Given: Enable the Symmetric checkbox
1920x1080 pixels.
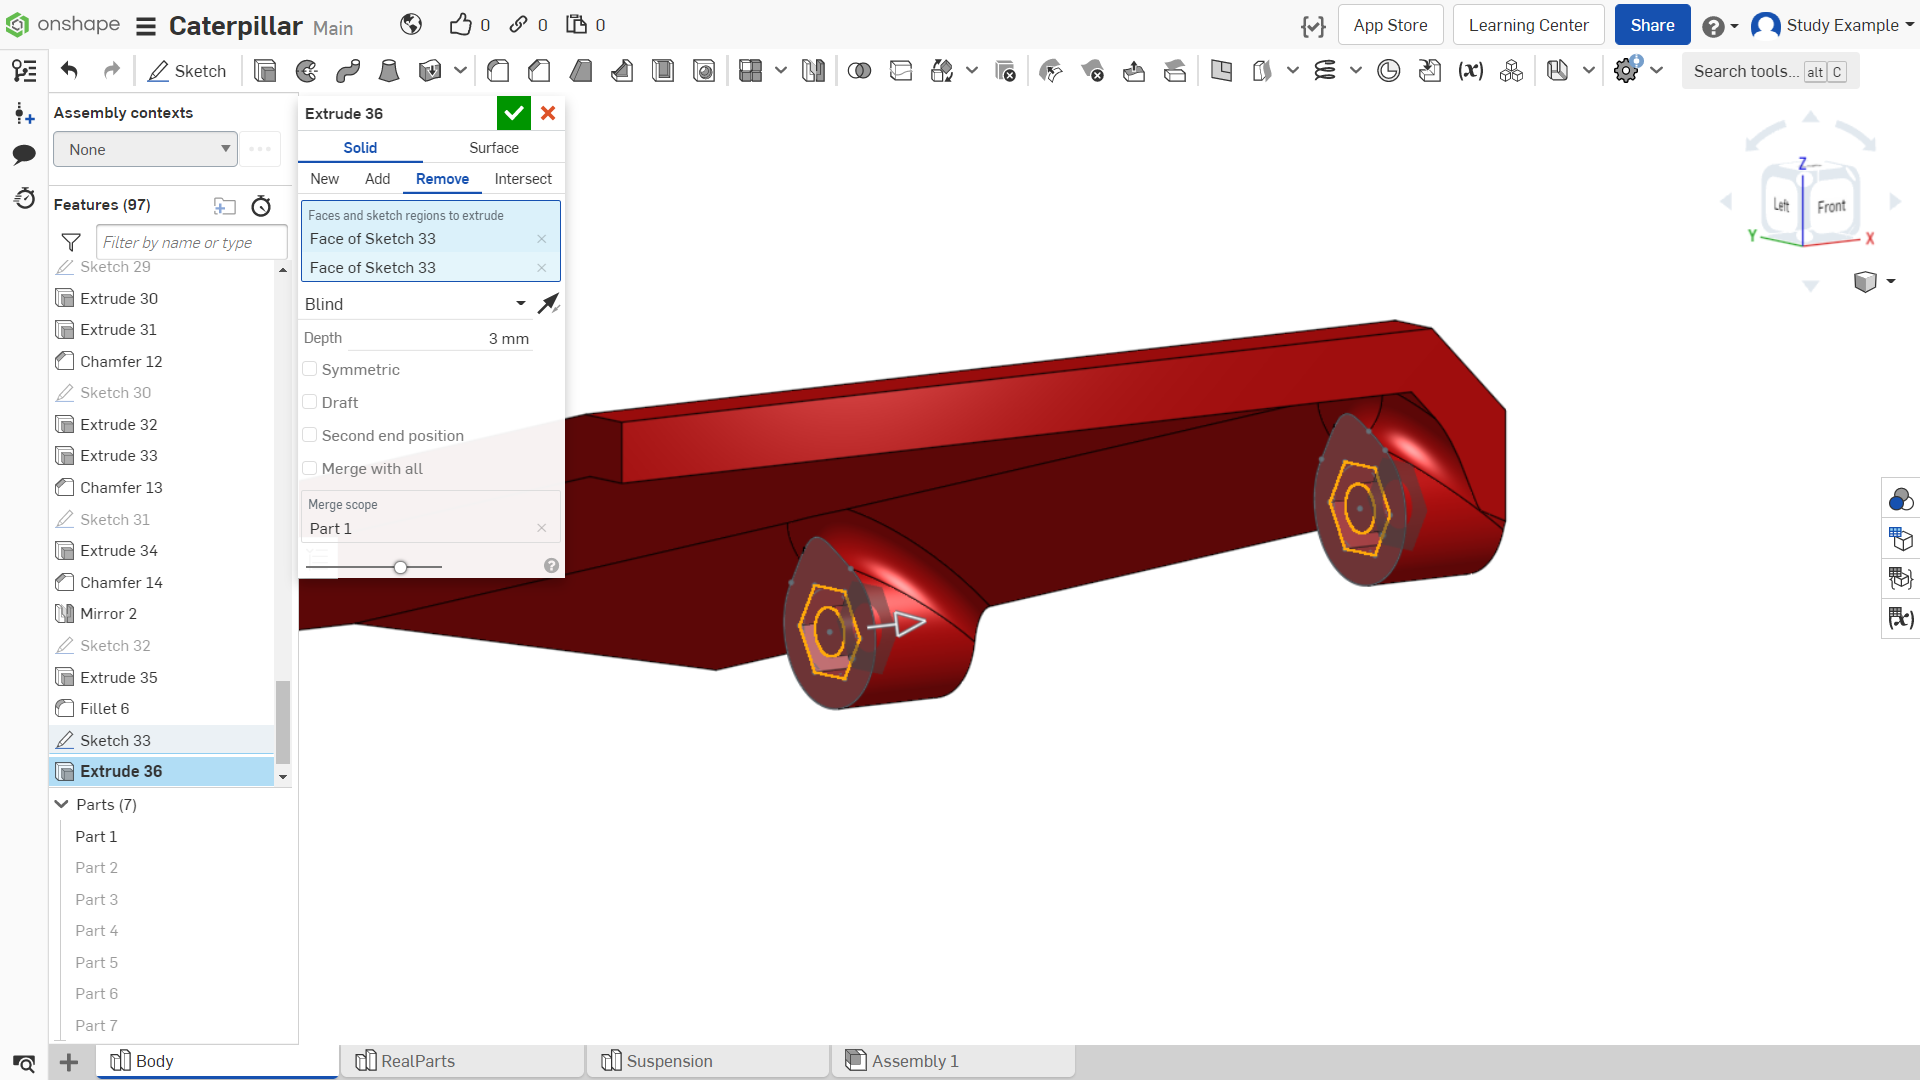Looking at the screenshot, I should tap(310, 369).
